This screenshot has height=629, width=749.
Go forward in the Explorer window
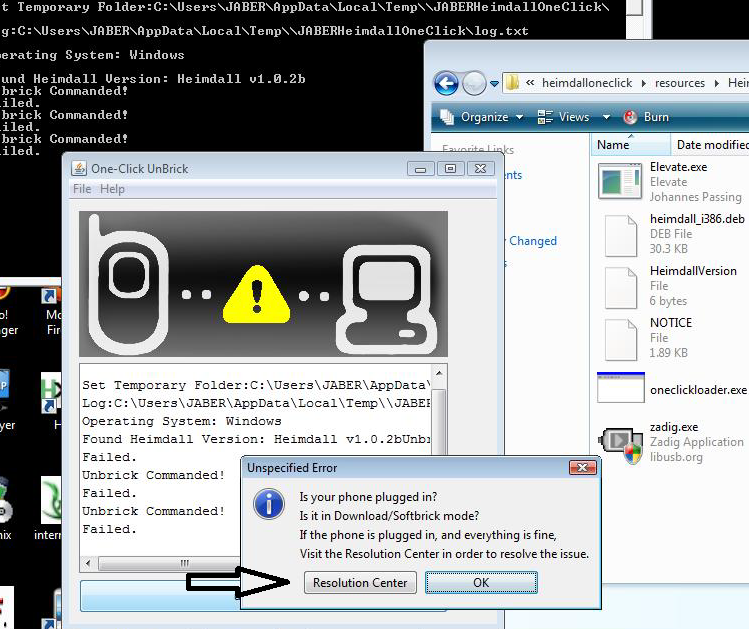pos(474,84)
